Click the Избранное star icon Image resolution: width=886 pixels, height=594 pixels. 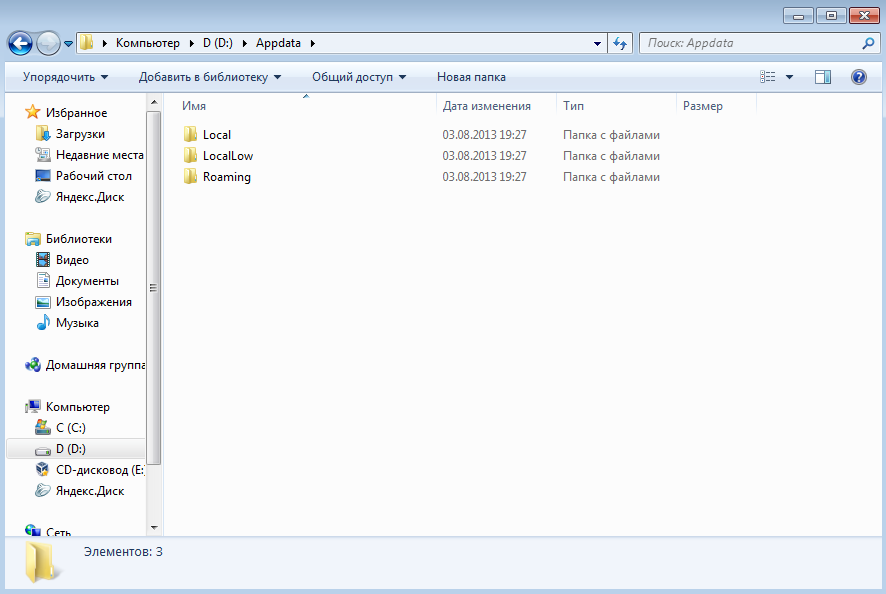[x=33, y=112]
